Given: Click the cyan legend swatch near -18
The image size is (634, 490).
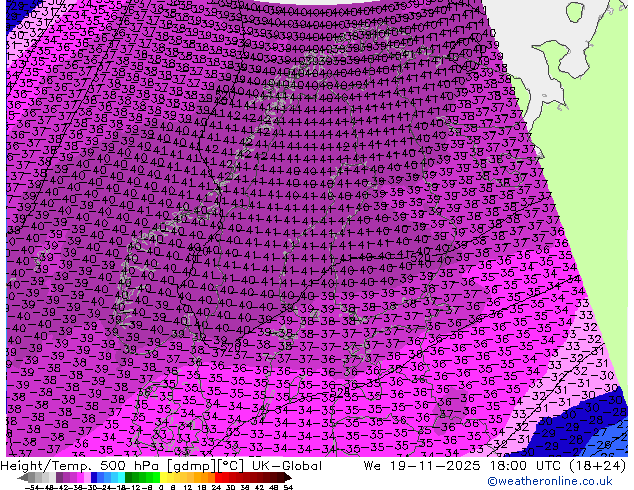Looking at the screenshot, I should (x=122, y=477).
